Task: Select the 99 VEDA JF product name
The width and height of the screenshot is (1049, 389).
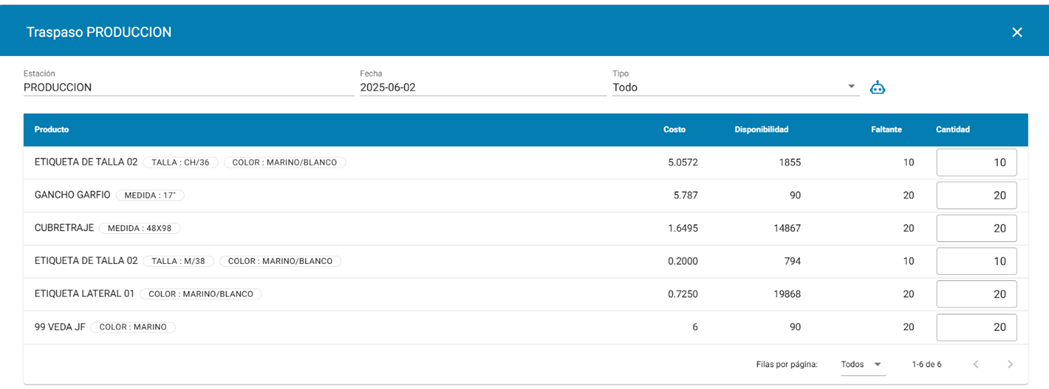Action: (x=60, y=327)
